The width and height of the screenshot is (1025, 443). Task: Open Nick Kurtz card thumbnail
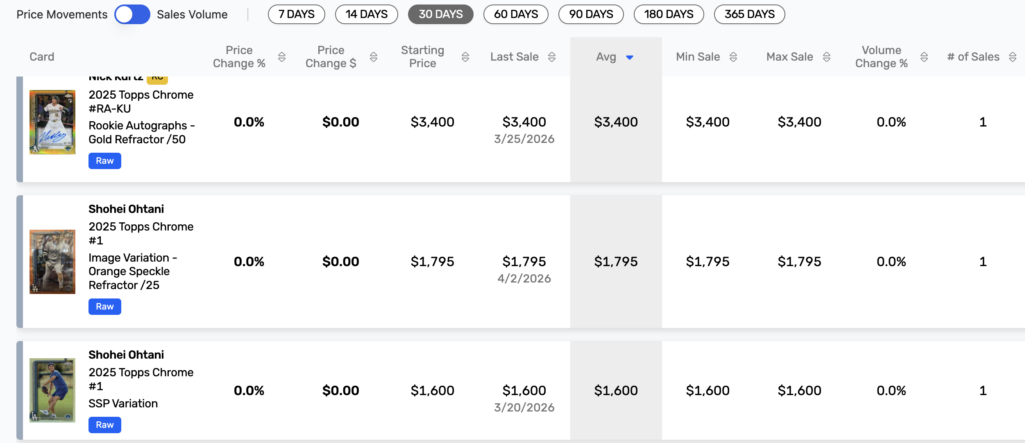click(x=53, y=122)
